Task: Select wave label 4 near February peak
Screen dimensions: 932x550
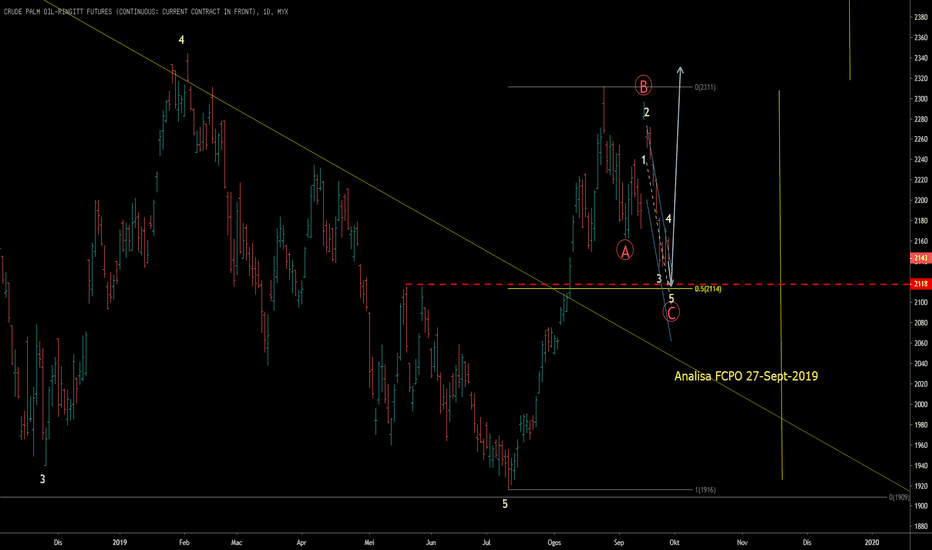Action: tap(181, 40)
